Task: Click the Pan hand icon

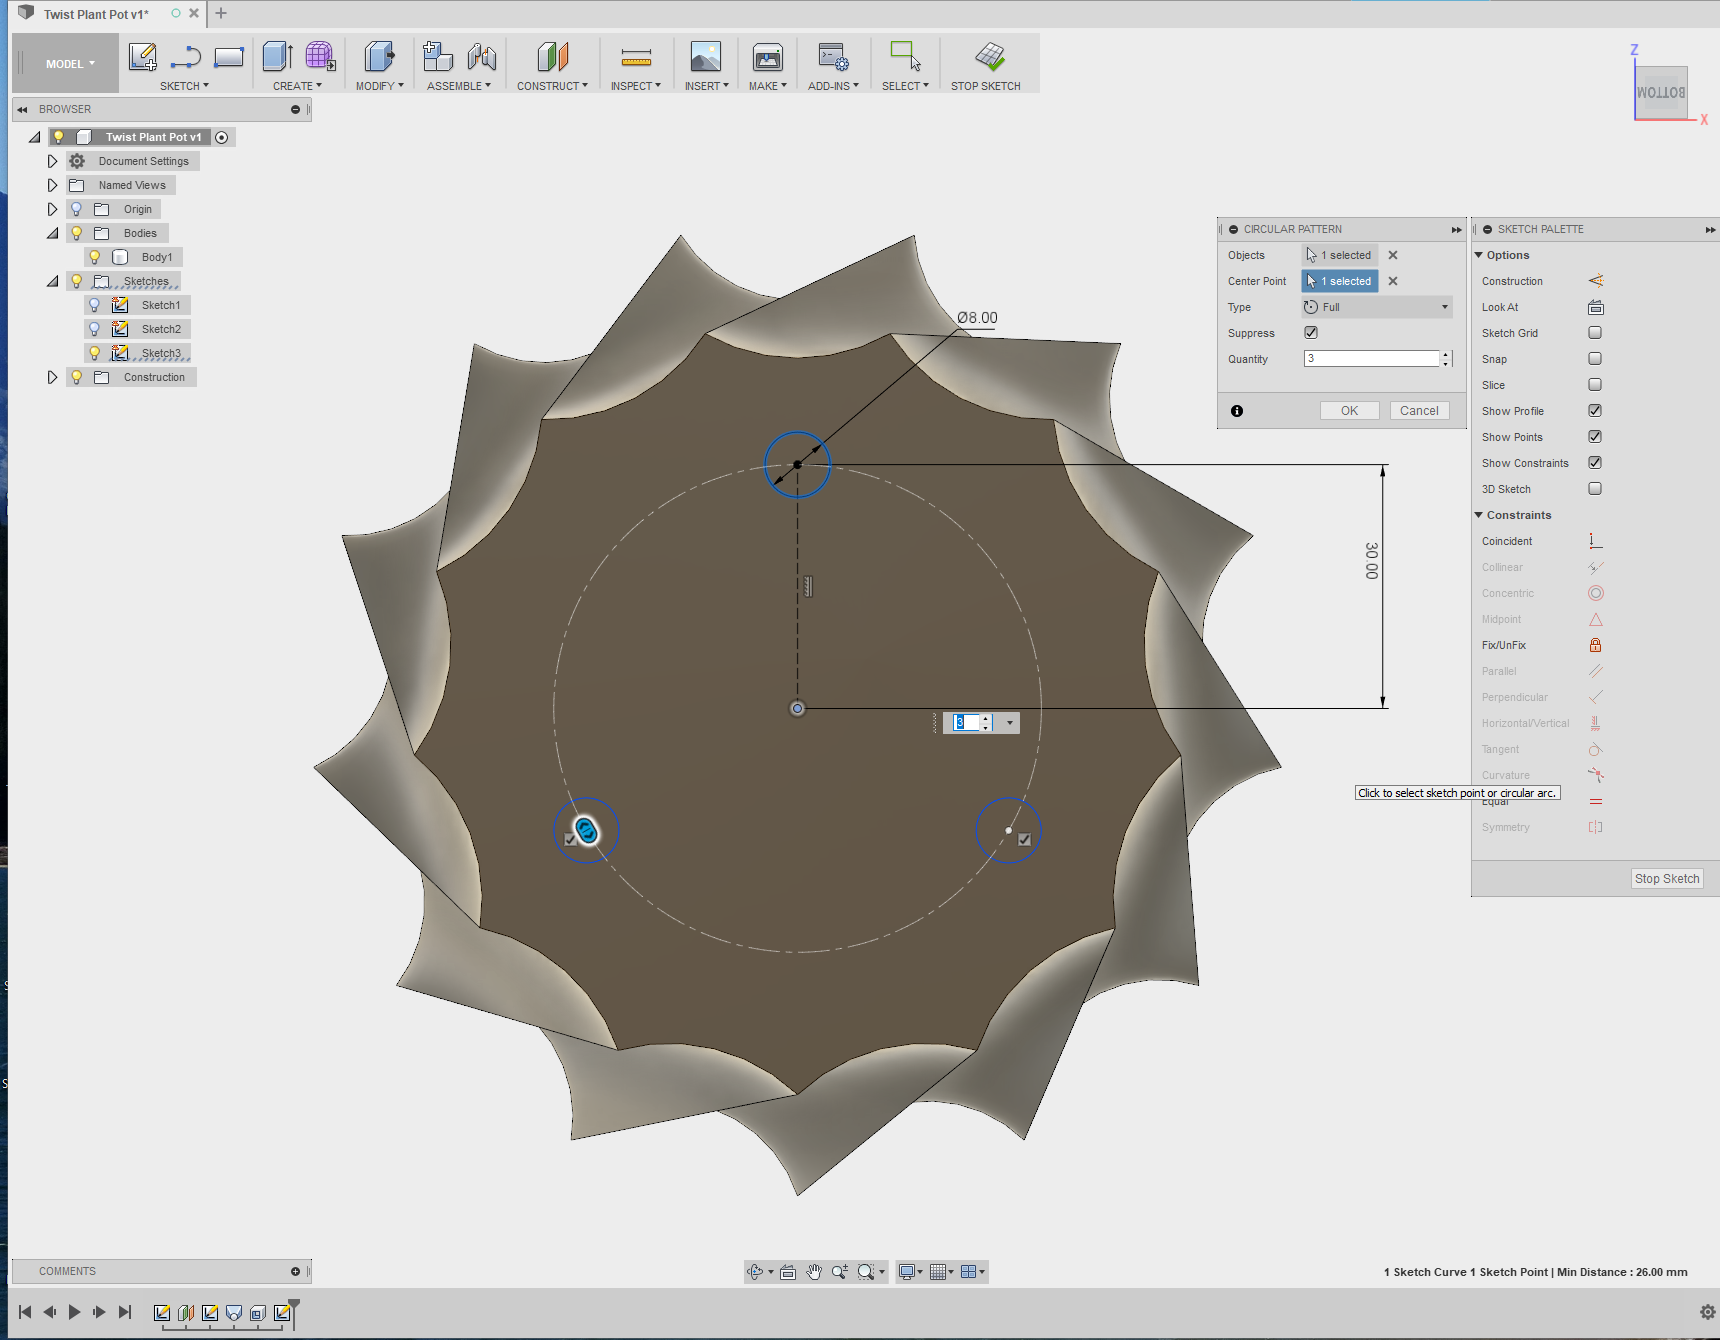Action: pos(814,1272)
